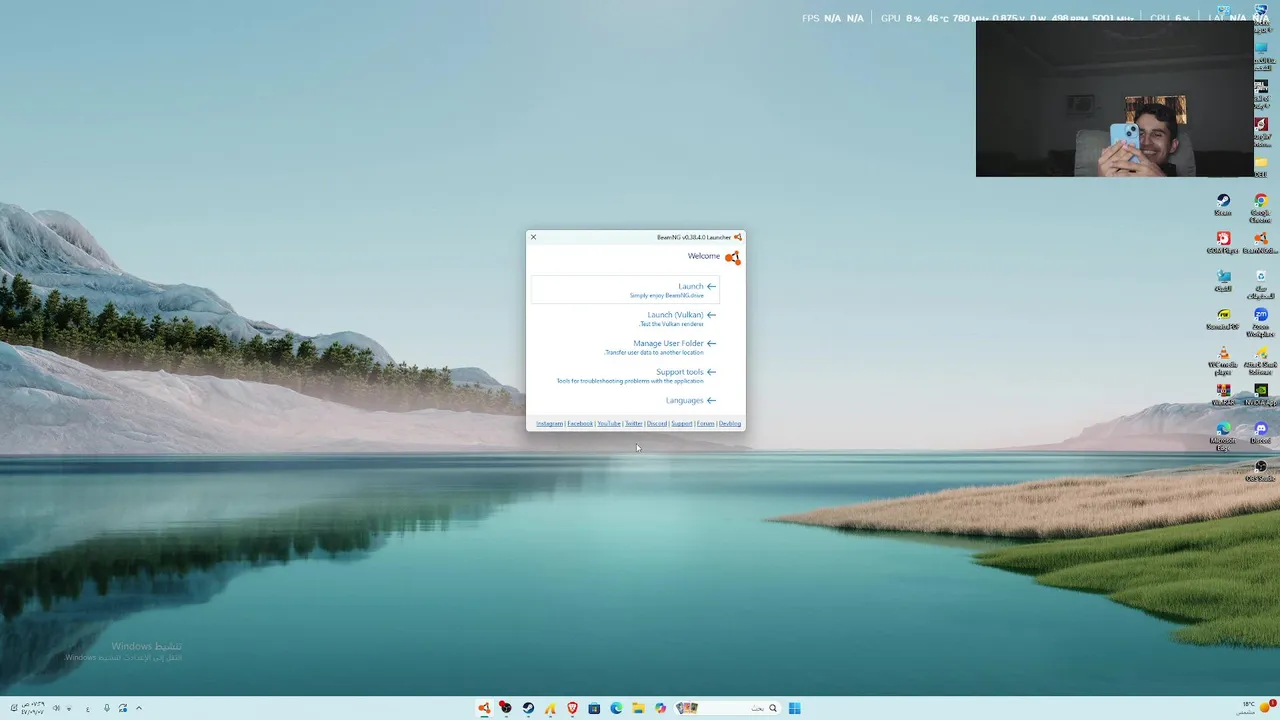This screenshot has height=720, width=1280.
Task: Click the microphone icon in system tray
Action: [x=107, y=708]
